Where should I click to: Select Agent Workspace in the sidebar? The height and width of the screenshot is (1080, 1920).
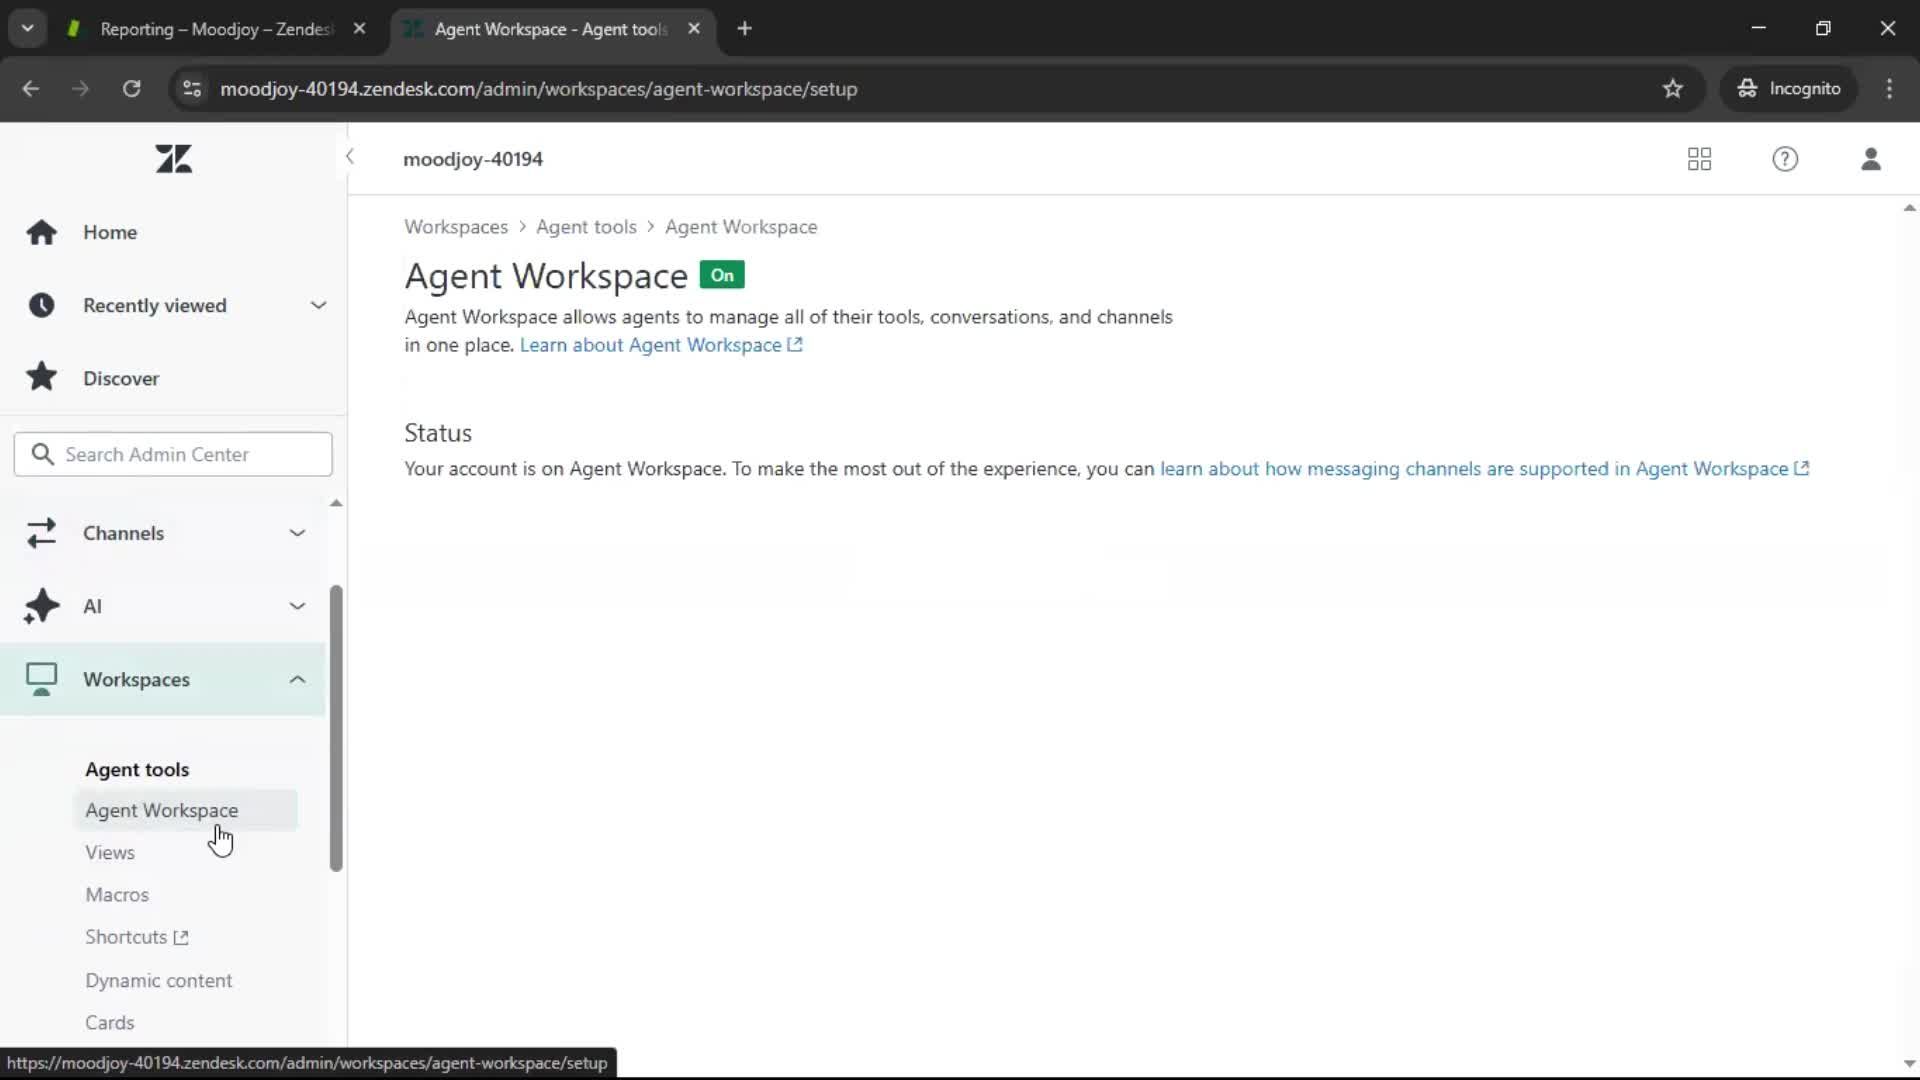[x=185, y=810]
